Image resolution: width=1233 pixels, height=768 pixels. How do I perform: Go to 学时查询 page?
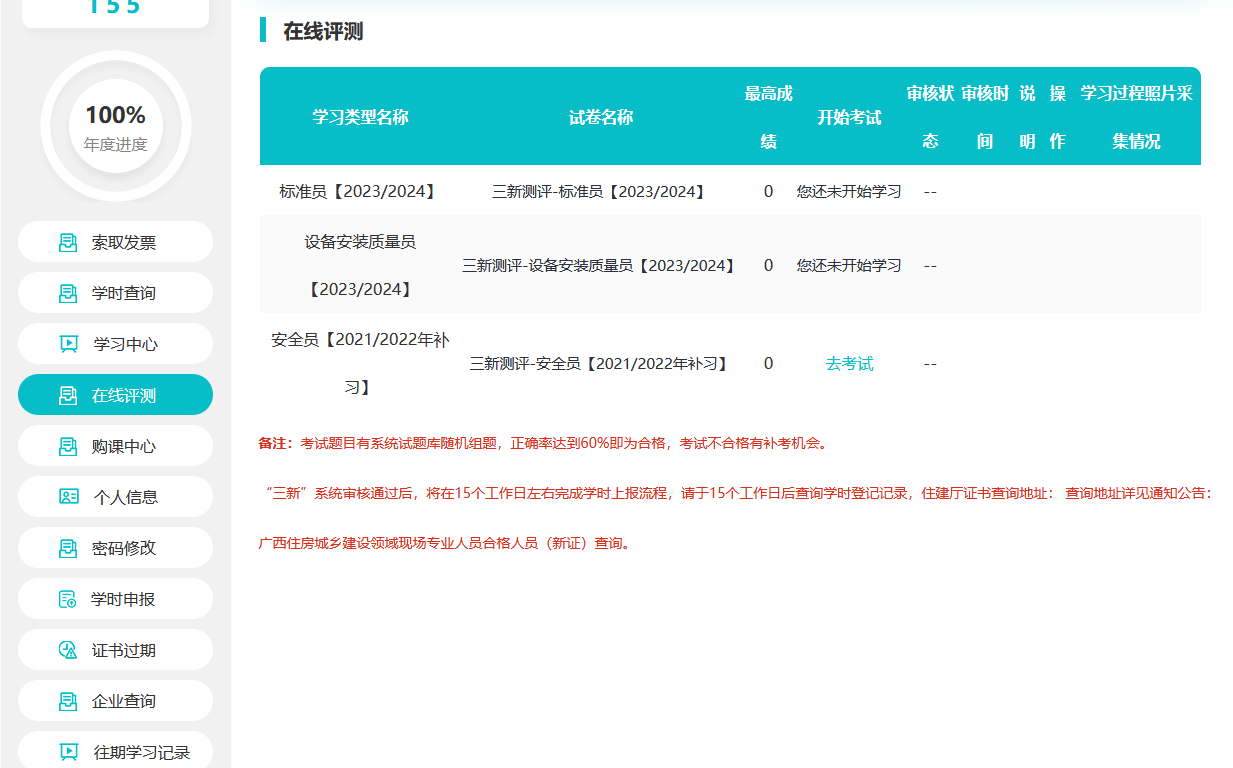(115, 293)
